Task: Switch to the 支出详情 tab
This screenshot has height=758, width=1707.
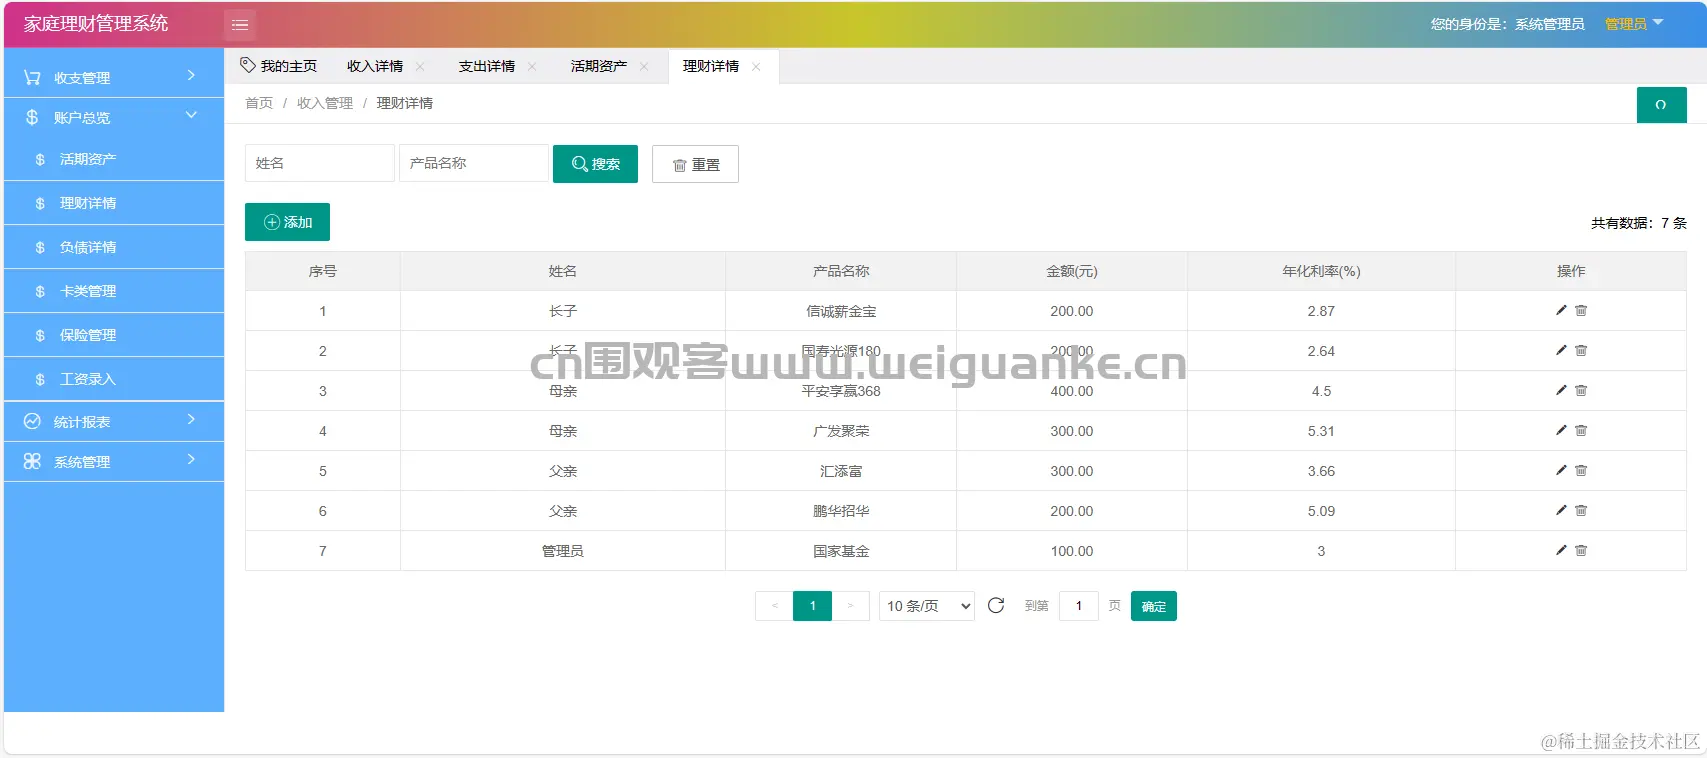Action: pos(487,66)
